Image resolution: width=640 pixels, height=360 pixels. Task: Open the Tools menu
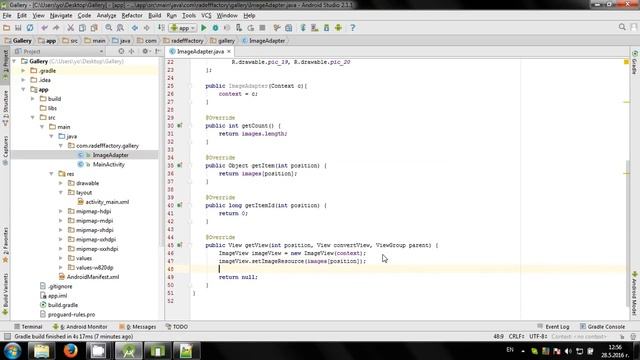(189, 16)
